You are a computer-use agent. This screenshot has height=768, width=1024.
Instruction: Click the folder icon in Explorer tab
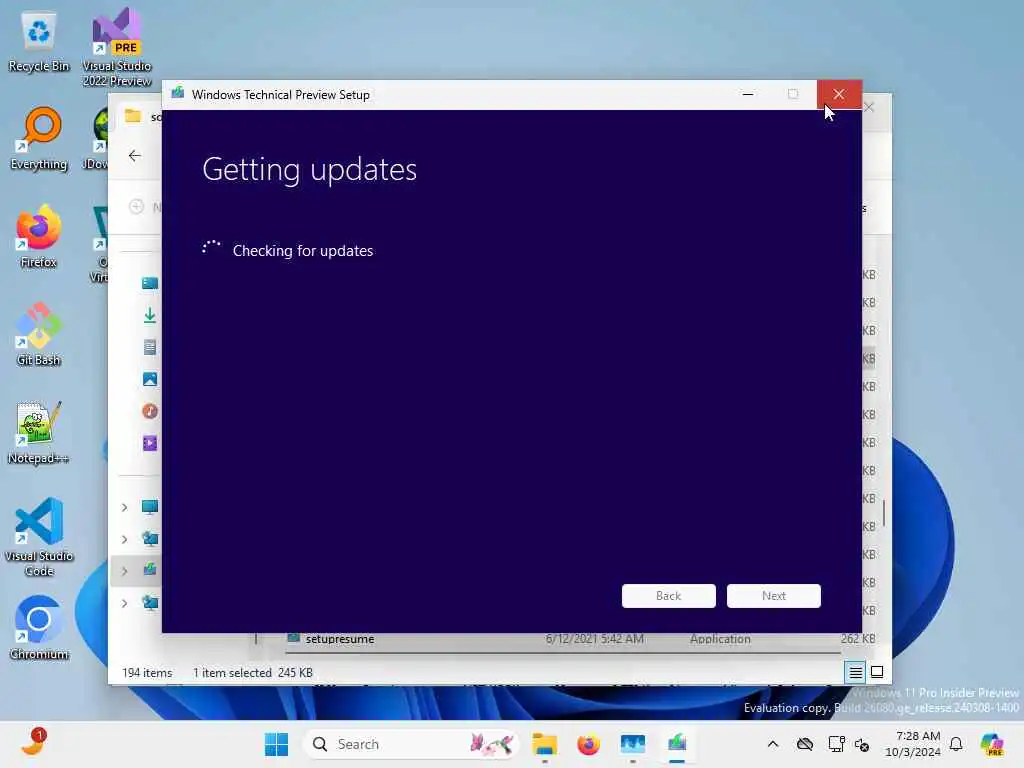[133, 116]
